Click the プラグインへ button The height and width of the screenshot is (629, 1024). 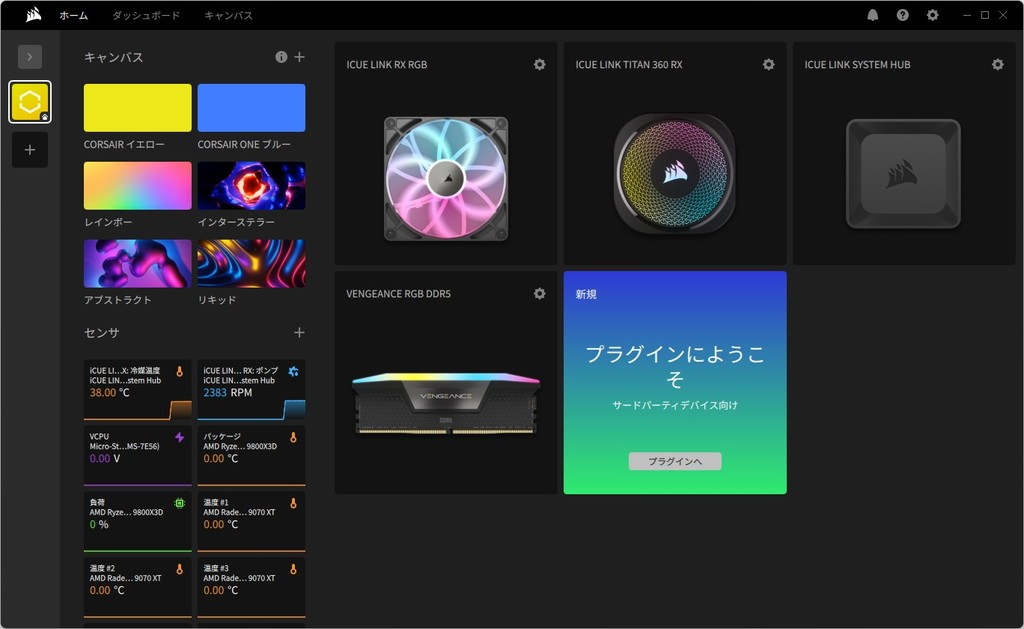[x=675, y=461]
